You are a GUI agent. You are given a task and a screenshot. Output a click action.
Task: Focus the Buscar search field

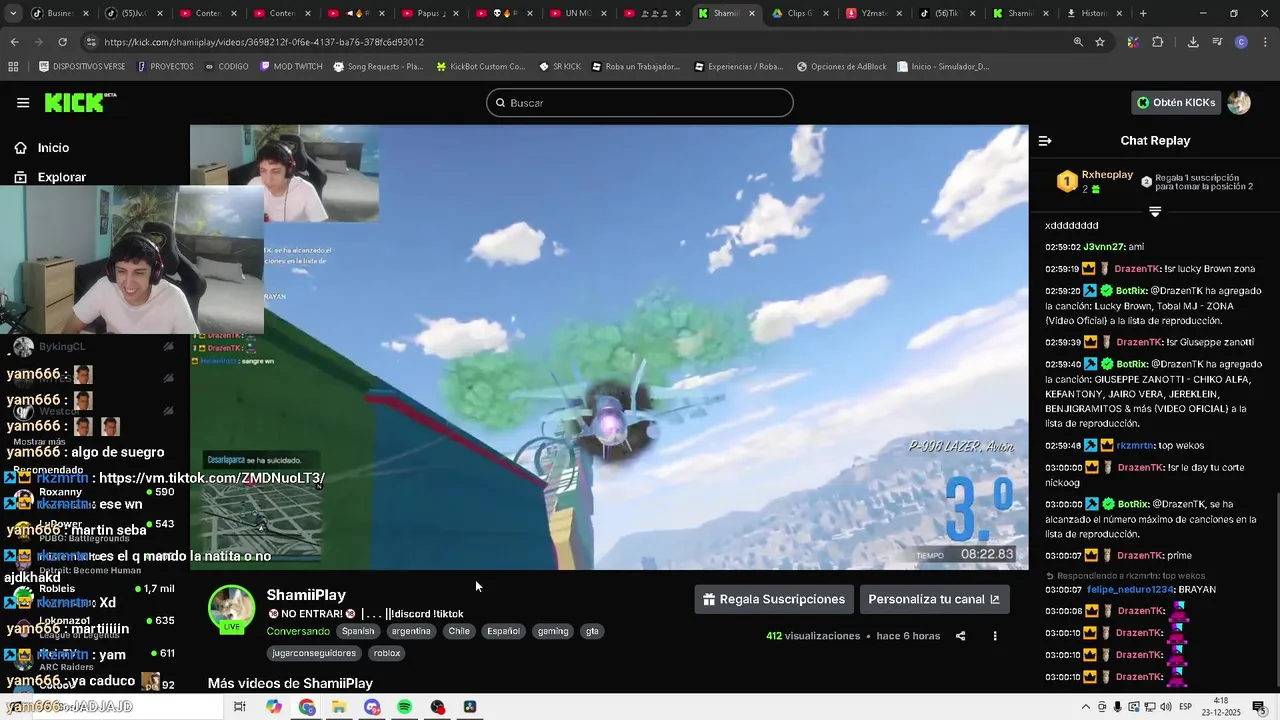(x=640, y=103)
